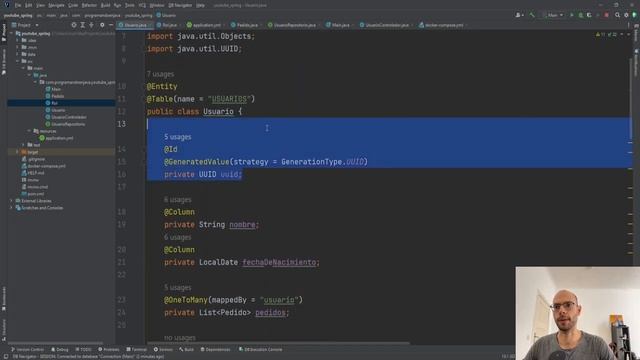Collapse the java folder in tree

30,75
